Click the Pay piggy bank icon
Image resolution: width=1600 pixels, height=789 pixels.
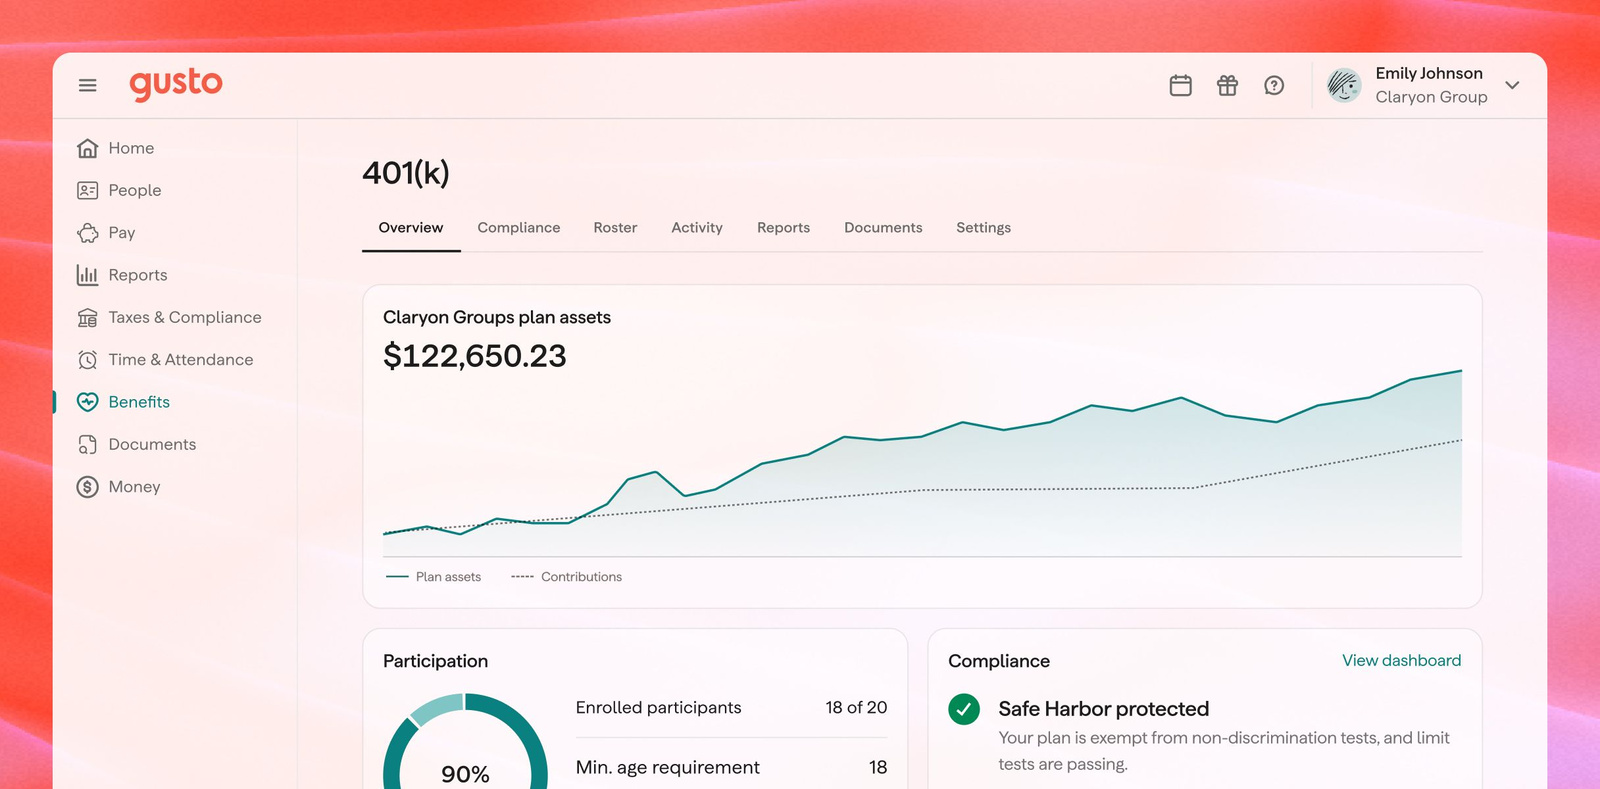click(88, 233)
